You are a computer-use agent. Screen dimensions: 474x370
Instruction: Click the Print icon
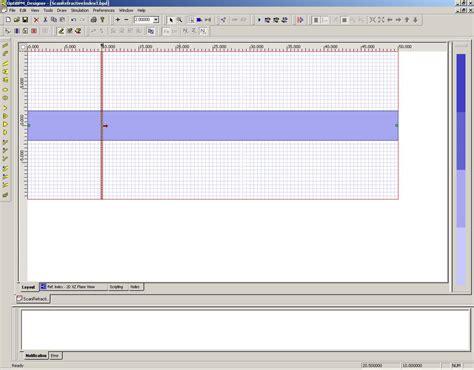[94, 20]
